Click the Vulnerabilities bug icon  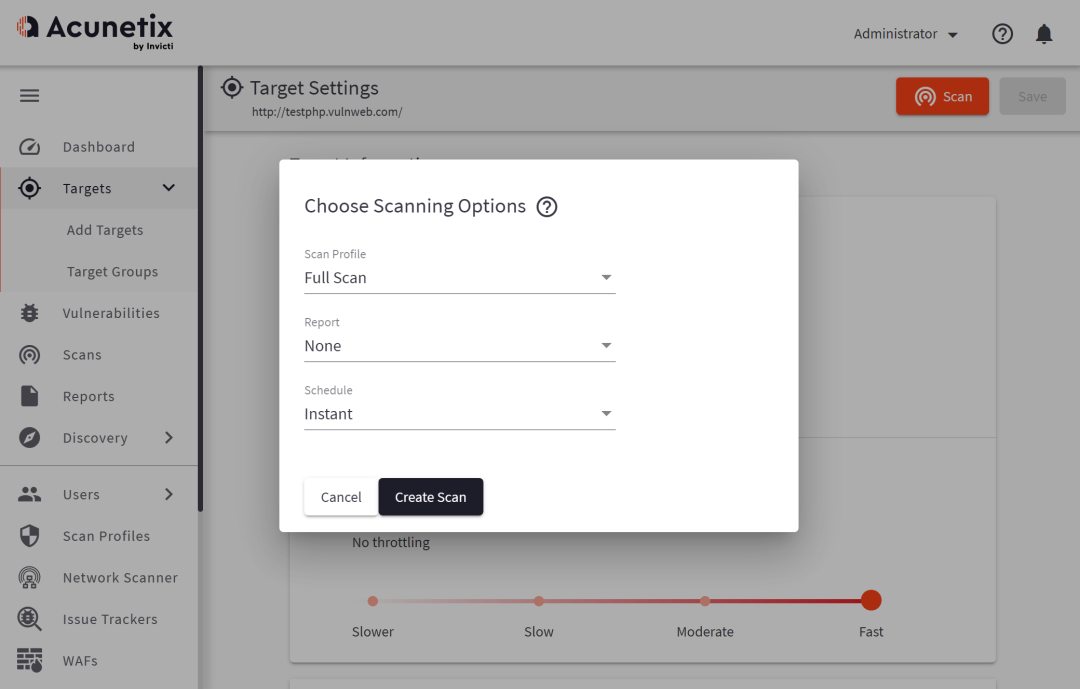30,313
